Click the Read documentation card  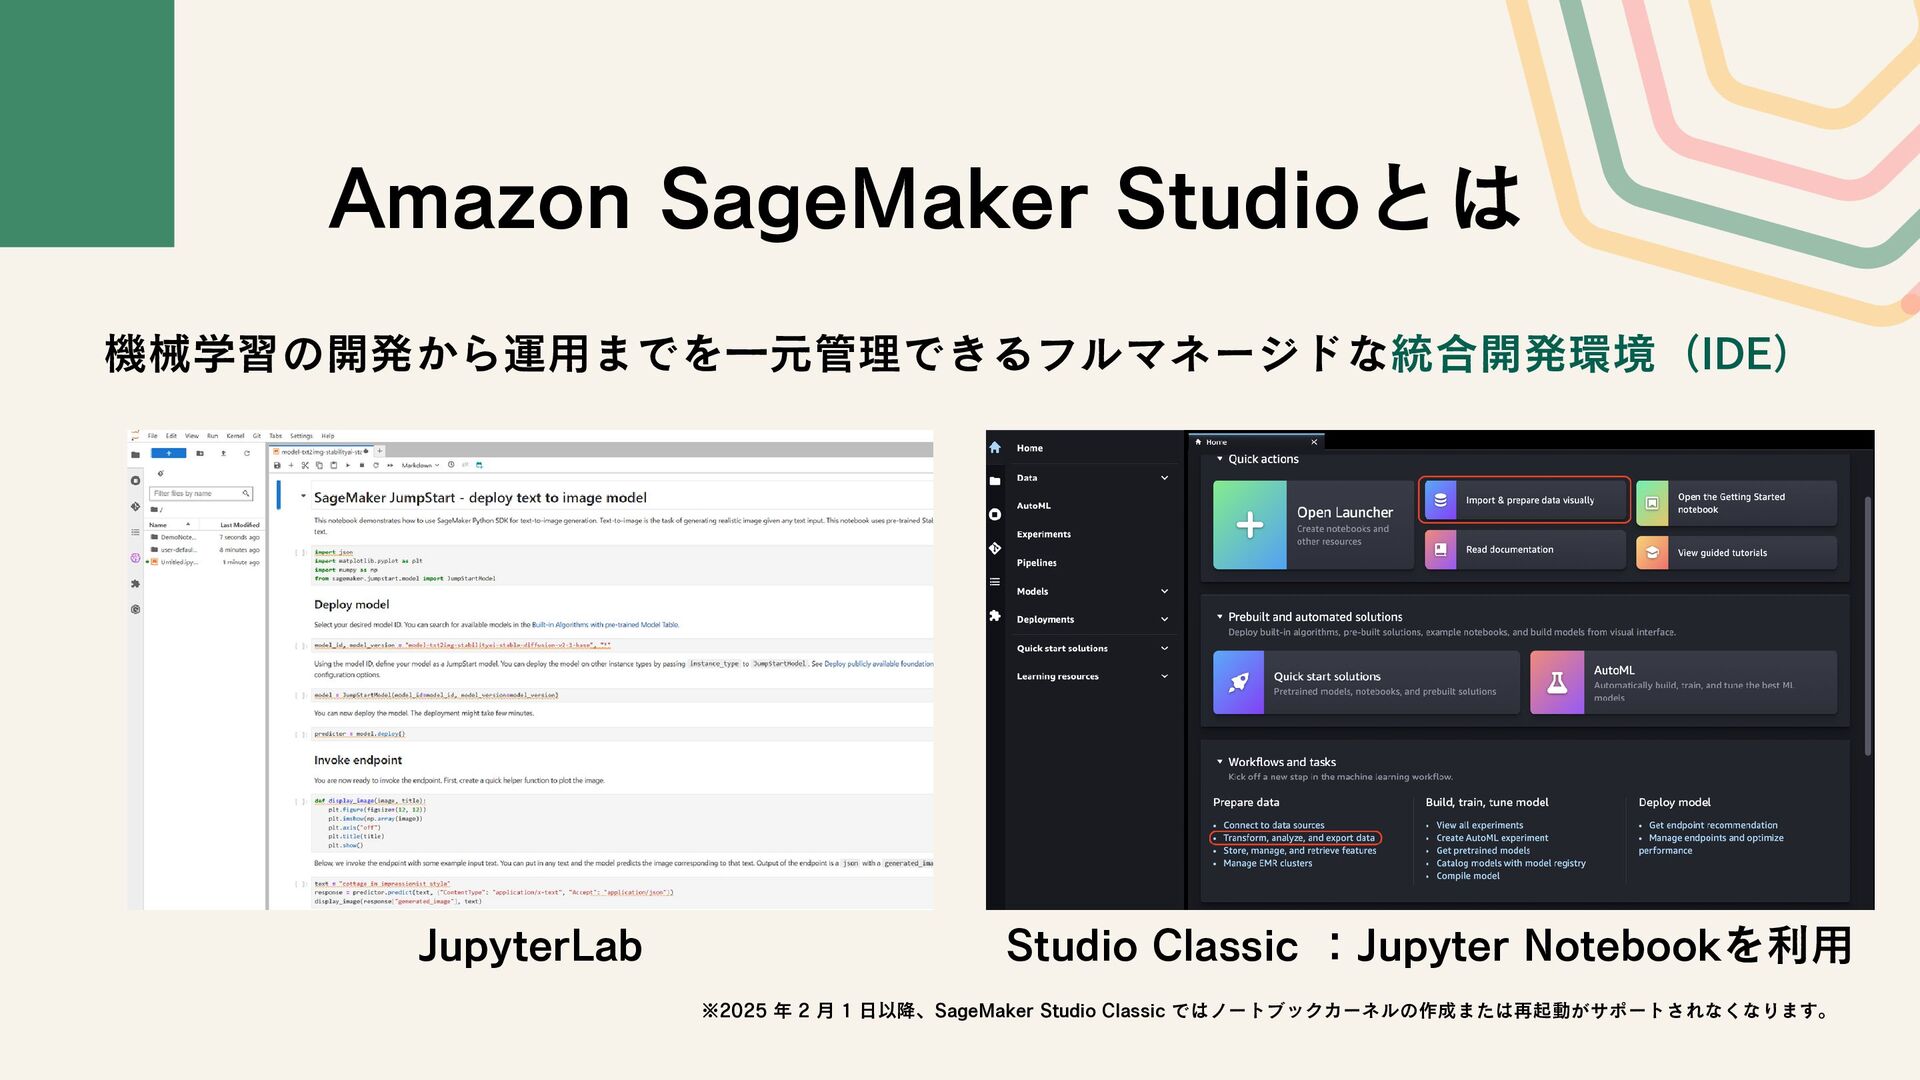click(1525, 549)
